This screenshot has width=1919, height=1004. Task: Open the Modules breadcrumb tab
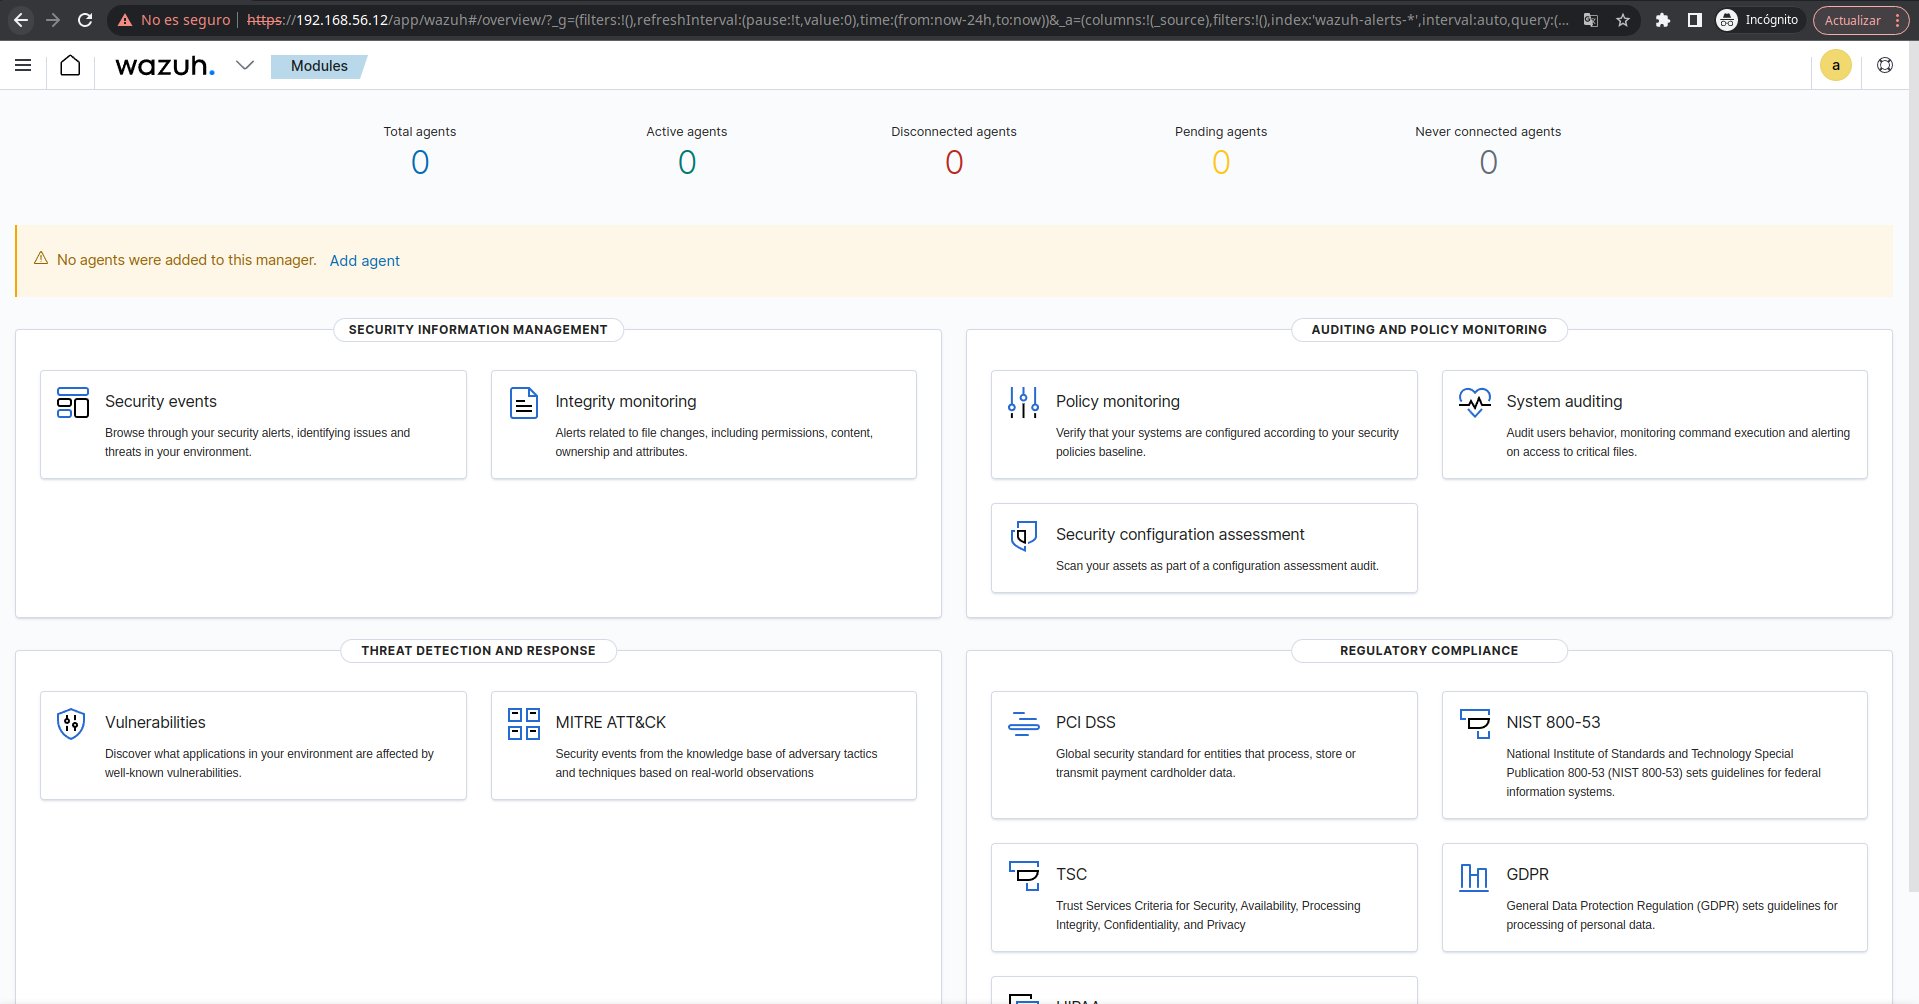pyautogui.click(x=319, y=66)
